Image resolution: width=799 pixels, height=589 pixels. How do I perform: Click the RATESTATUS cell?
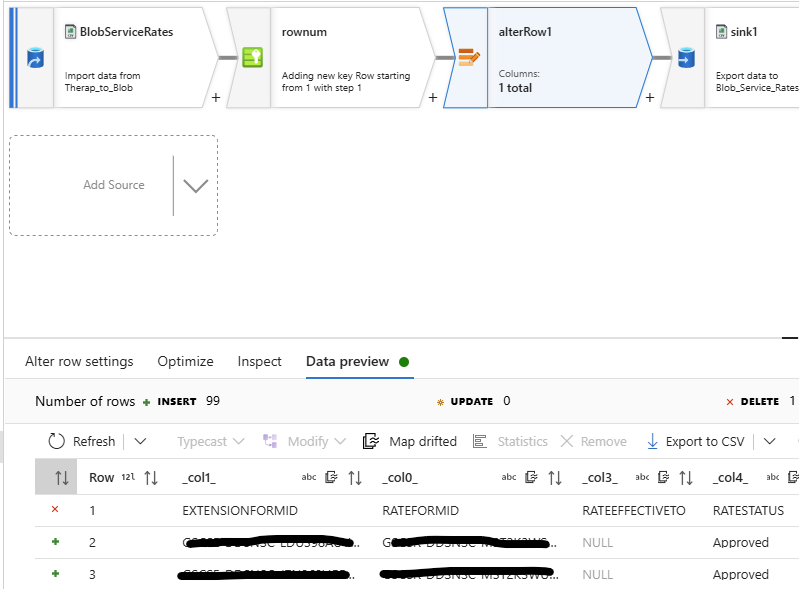(x=748, y=511)
